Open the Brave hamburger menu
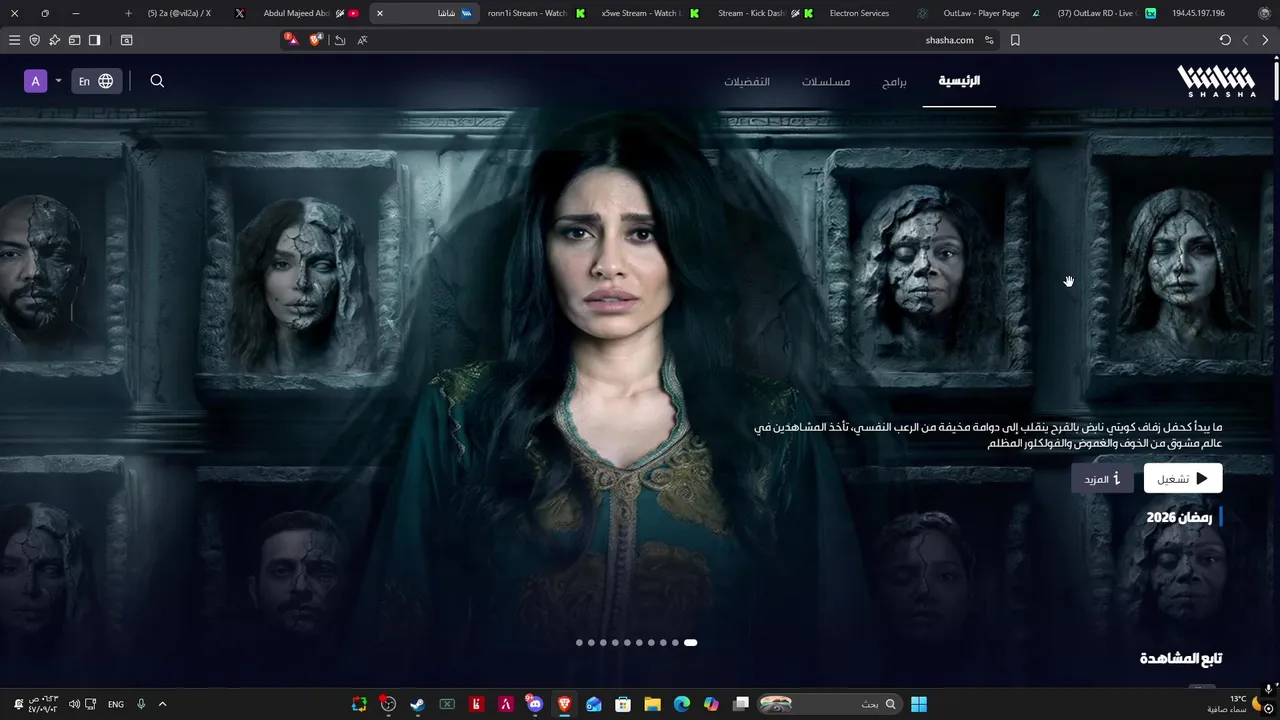This screenshot has height=720, width=1280. point(14,40)
